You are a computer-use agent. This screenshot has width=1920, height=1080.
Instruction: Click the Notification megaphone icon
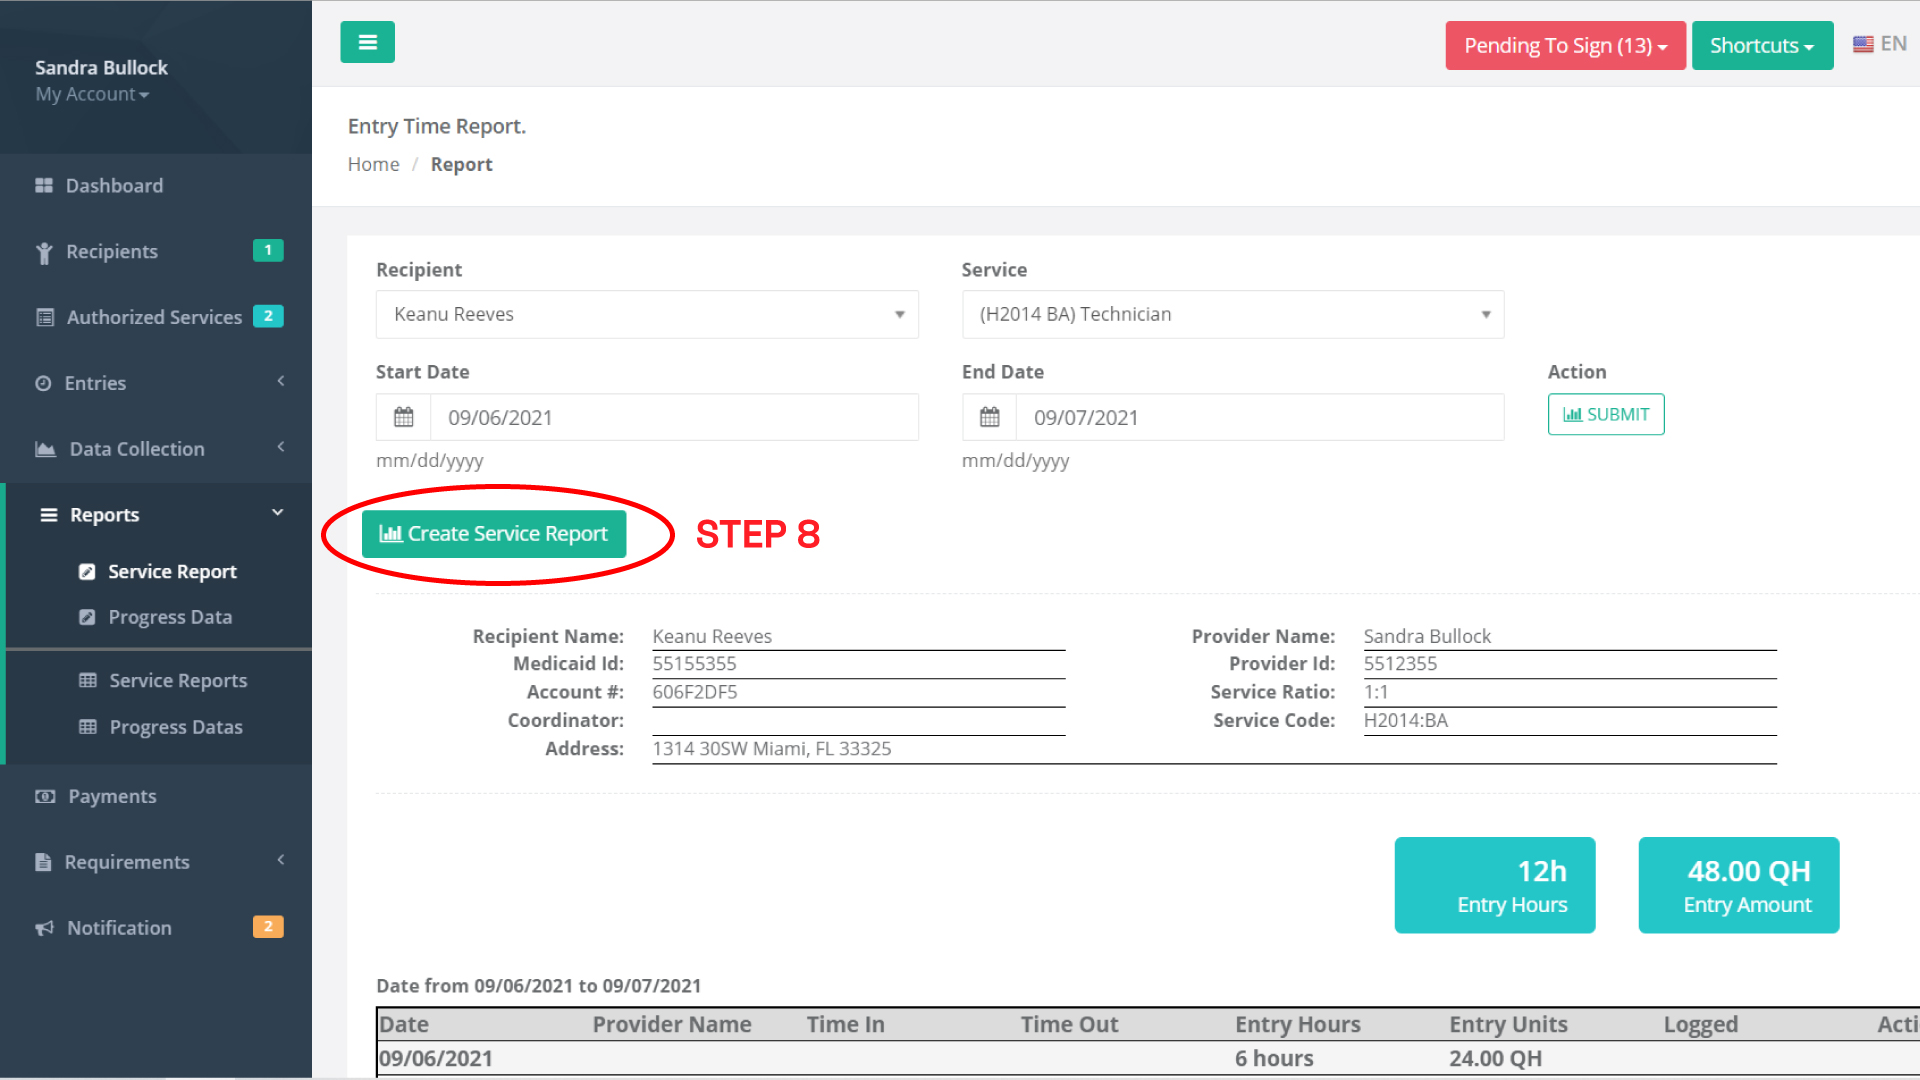(x=44, y=927)
